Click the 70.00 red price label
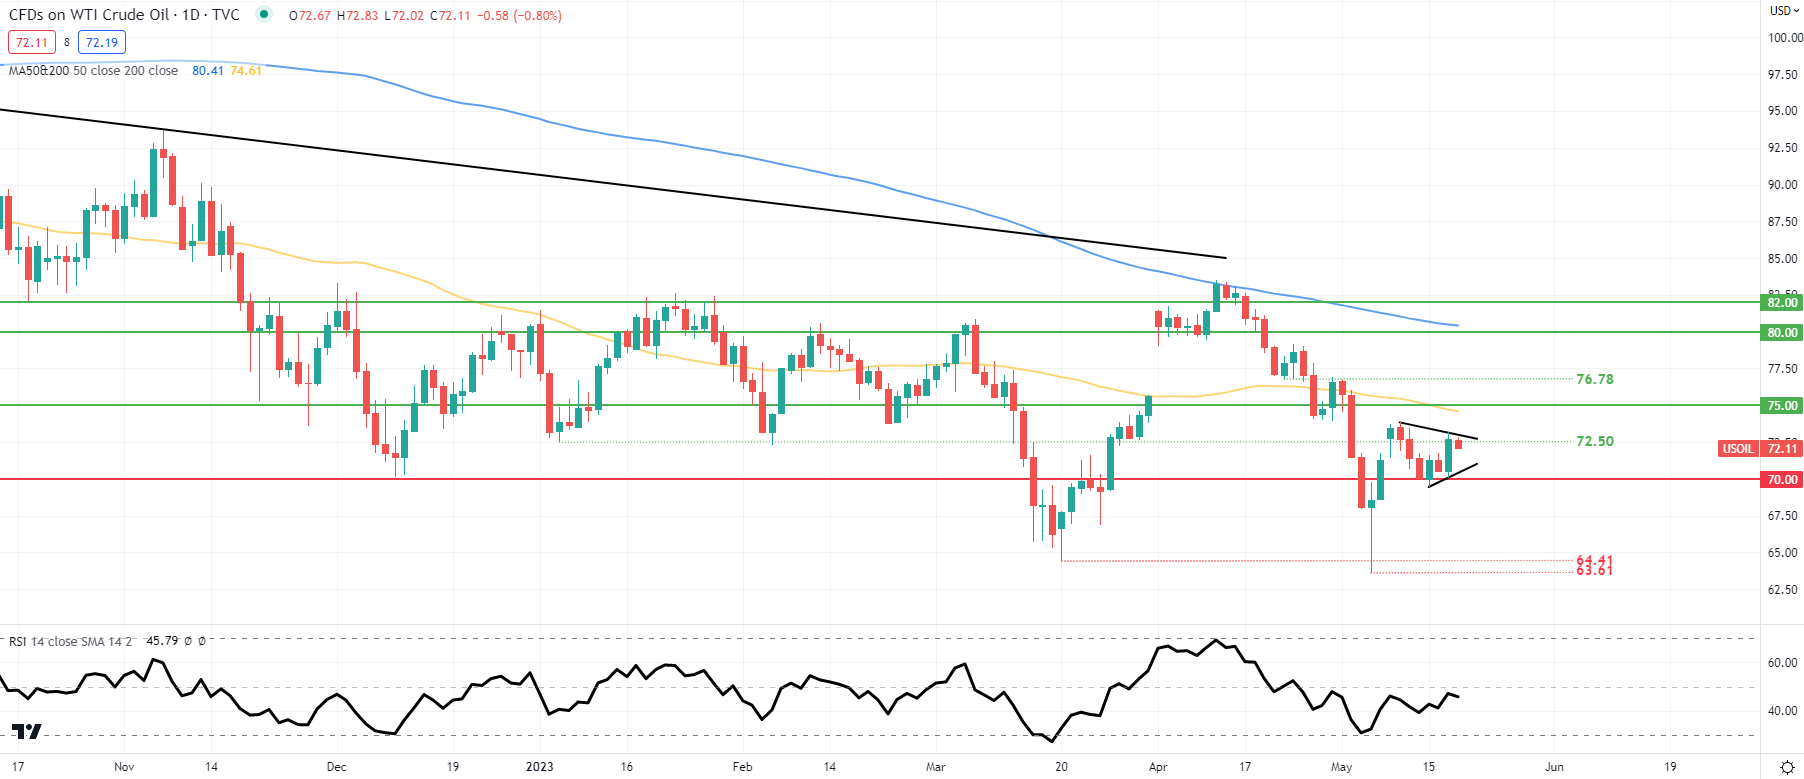The image size is (1804, 779). coord(1782,479)
